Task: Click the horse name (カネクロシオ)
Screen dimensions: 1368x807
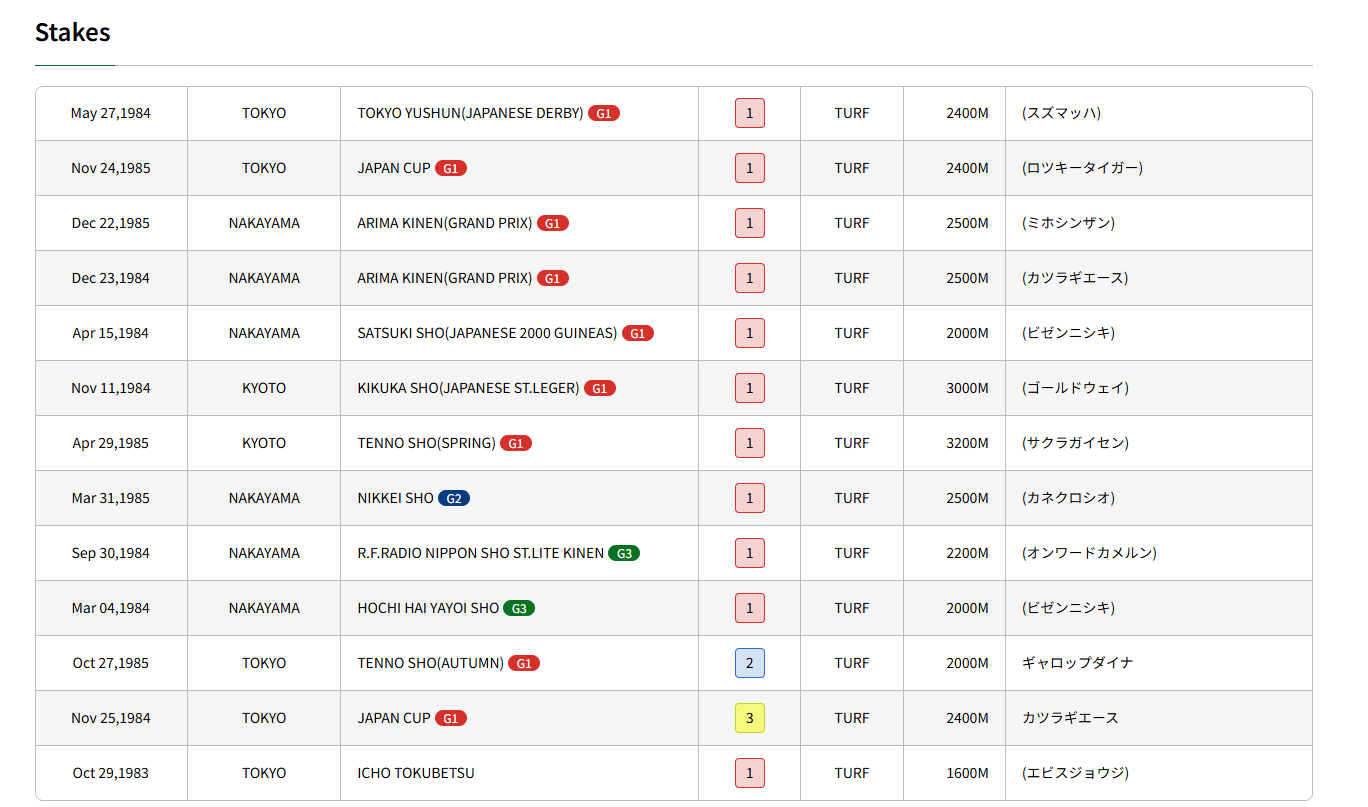Action: (1068, 498)
